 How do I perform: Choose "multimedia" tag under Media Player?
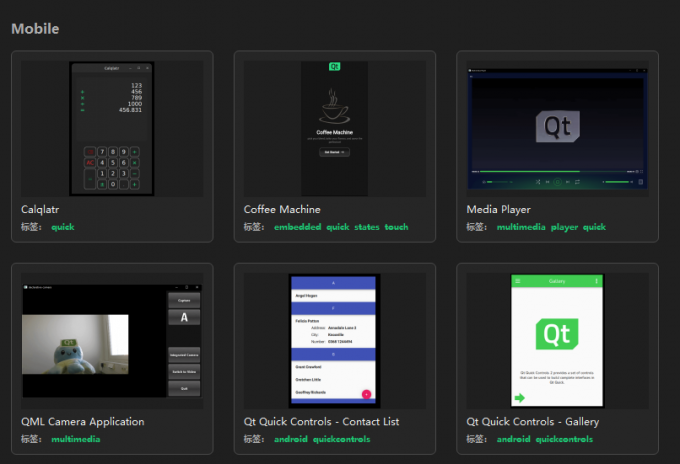520,227
